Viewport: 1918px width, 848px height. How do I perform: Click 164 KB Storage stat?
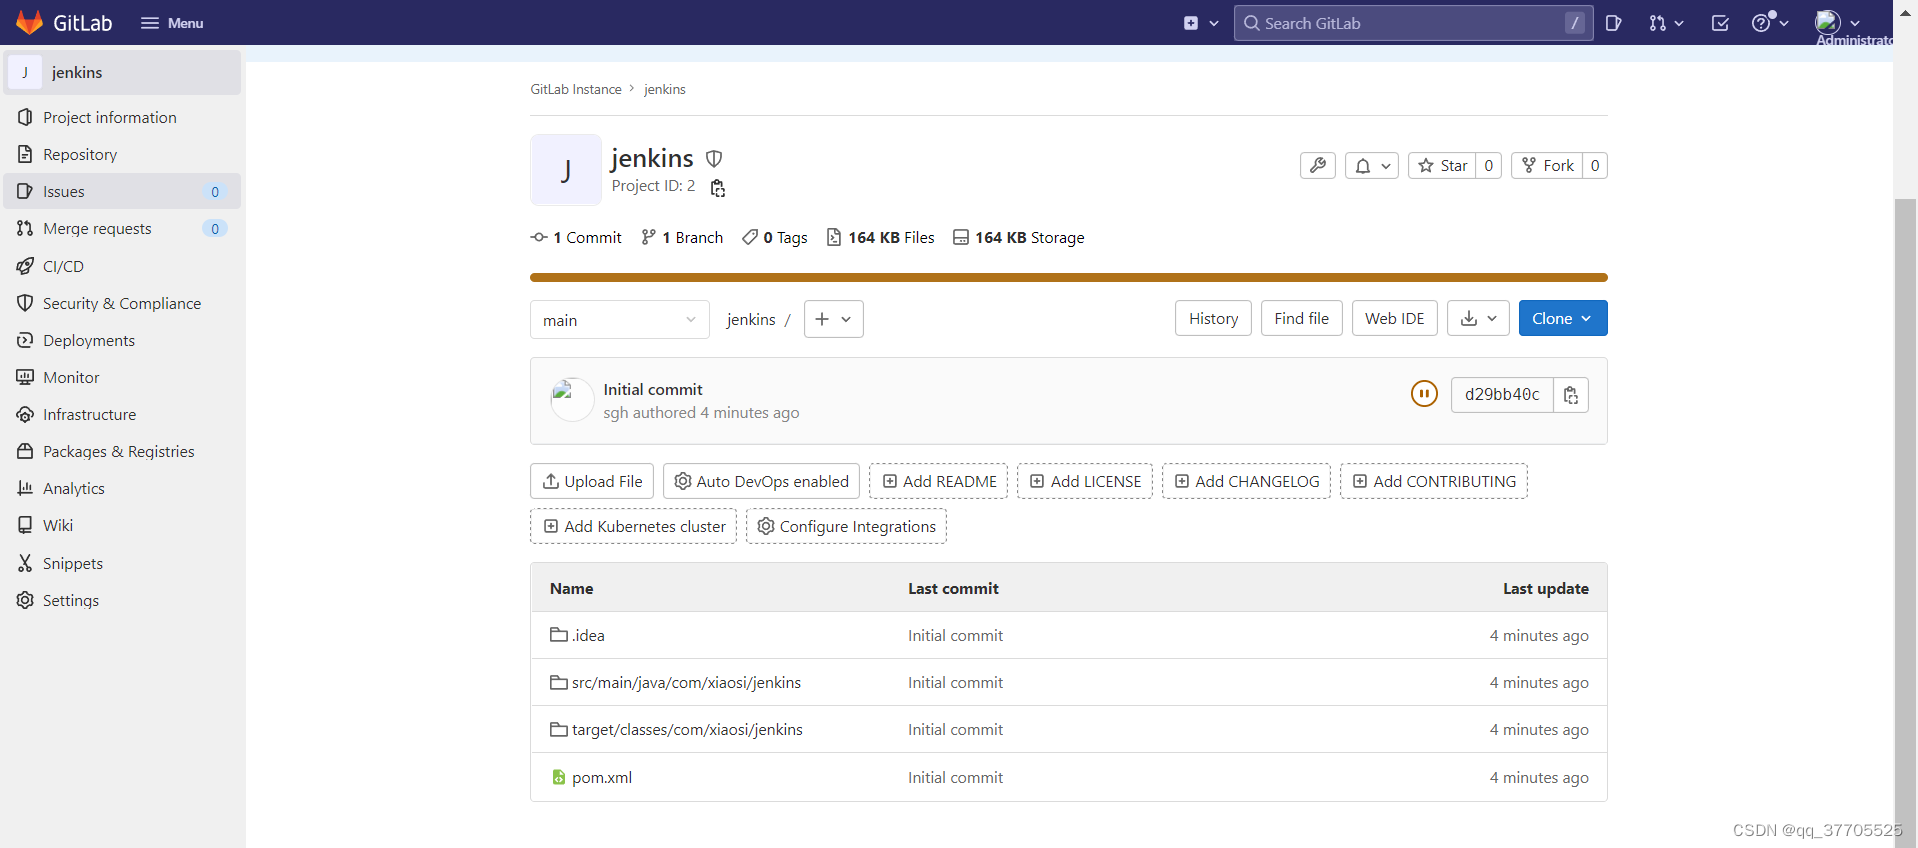pos(1018,237)
